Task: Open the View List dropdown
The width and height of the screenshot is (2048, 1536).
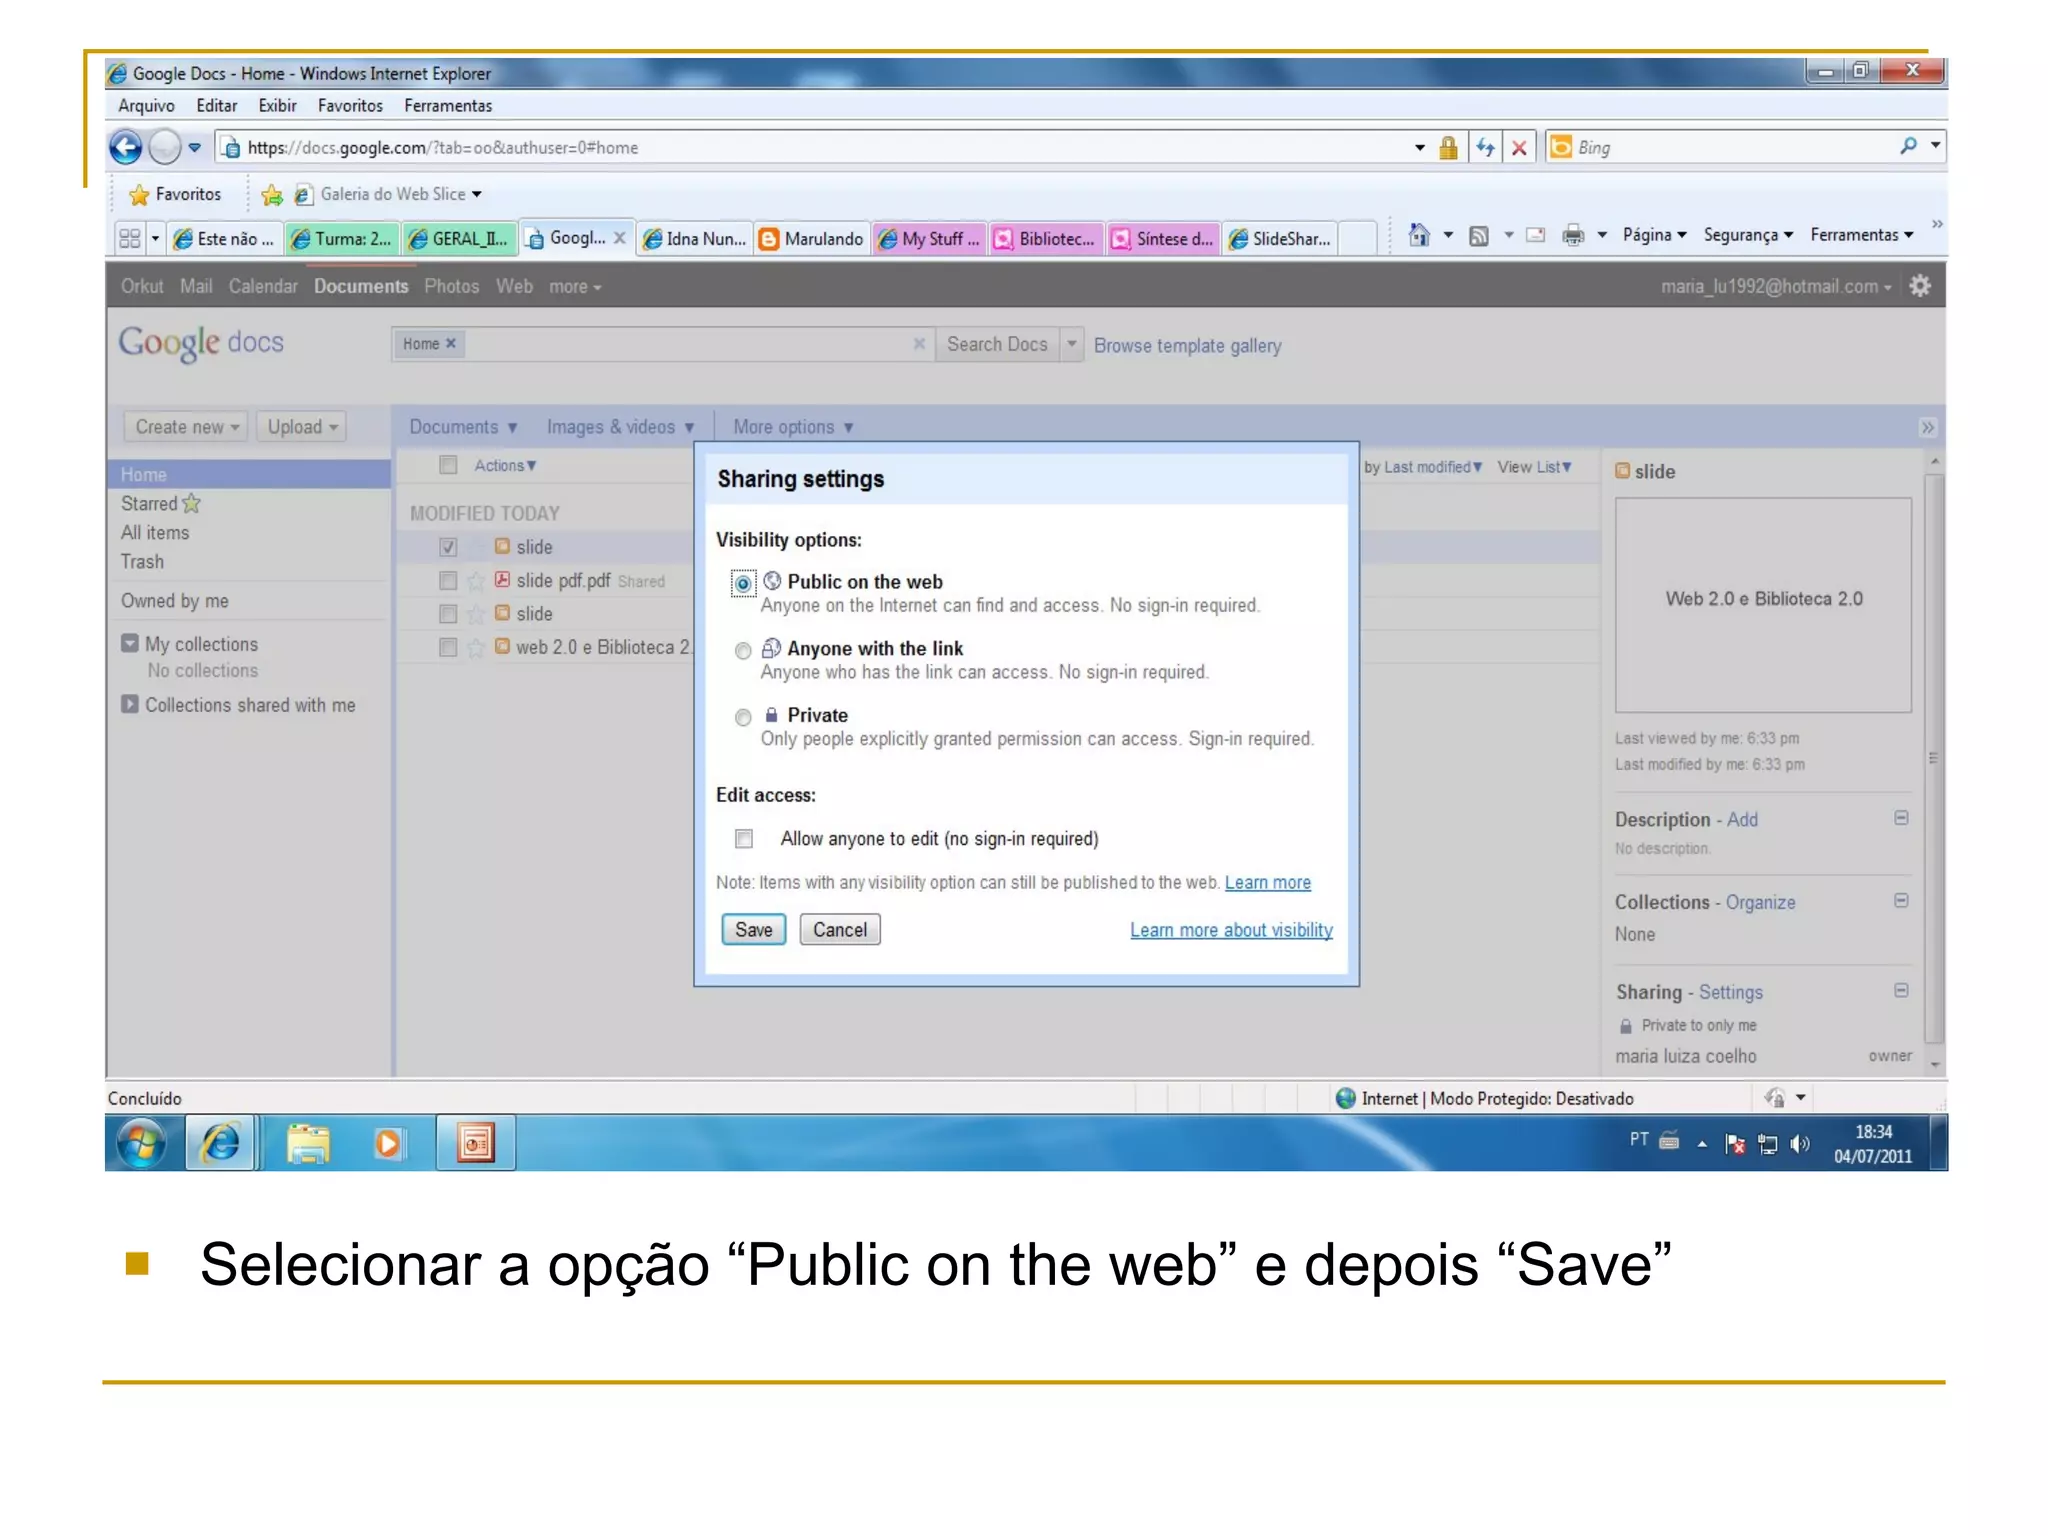Action: tap(1535, 467)
